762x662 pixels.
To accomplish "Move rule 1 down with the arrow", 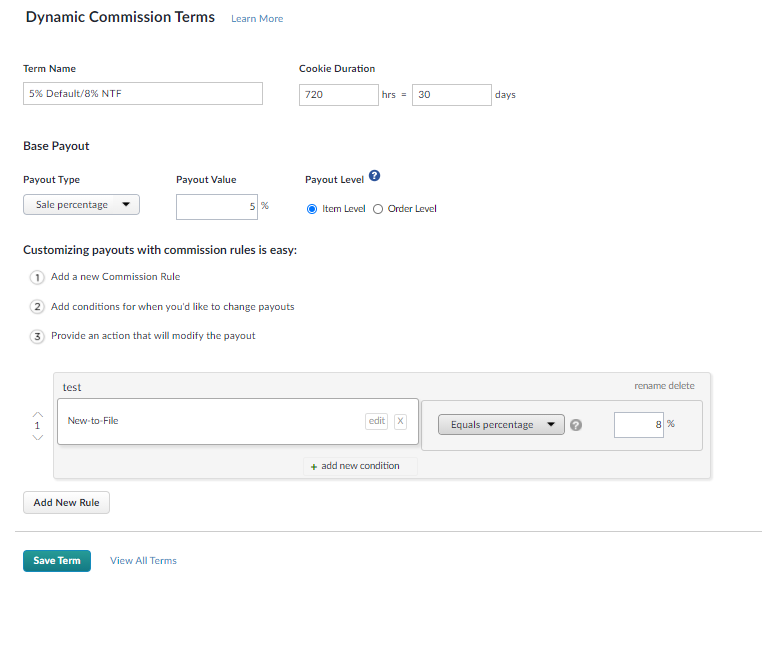I will coord(37,437).
